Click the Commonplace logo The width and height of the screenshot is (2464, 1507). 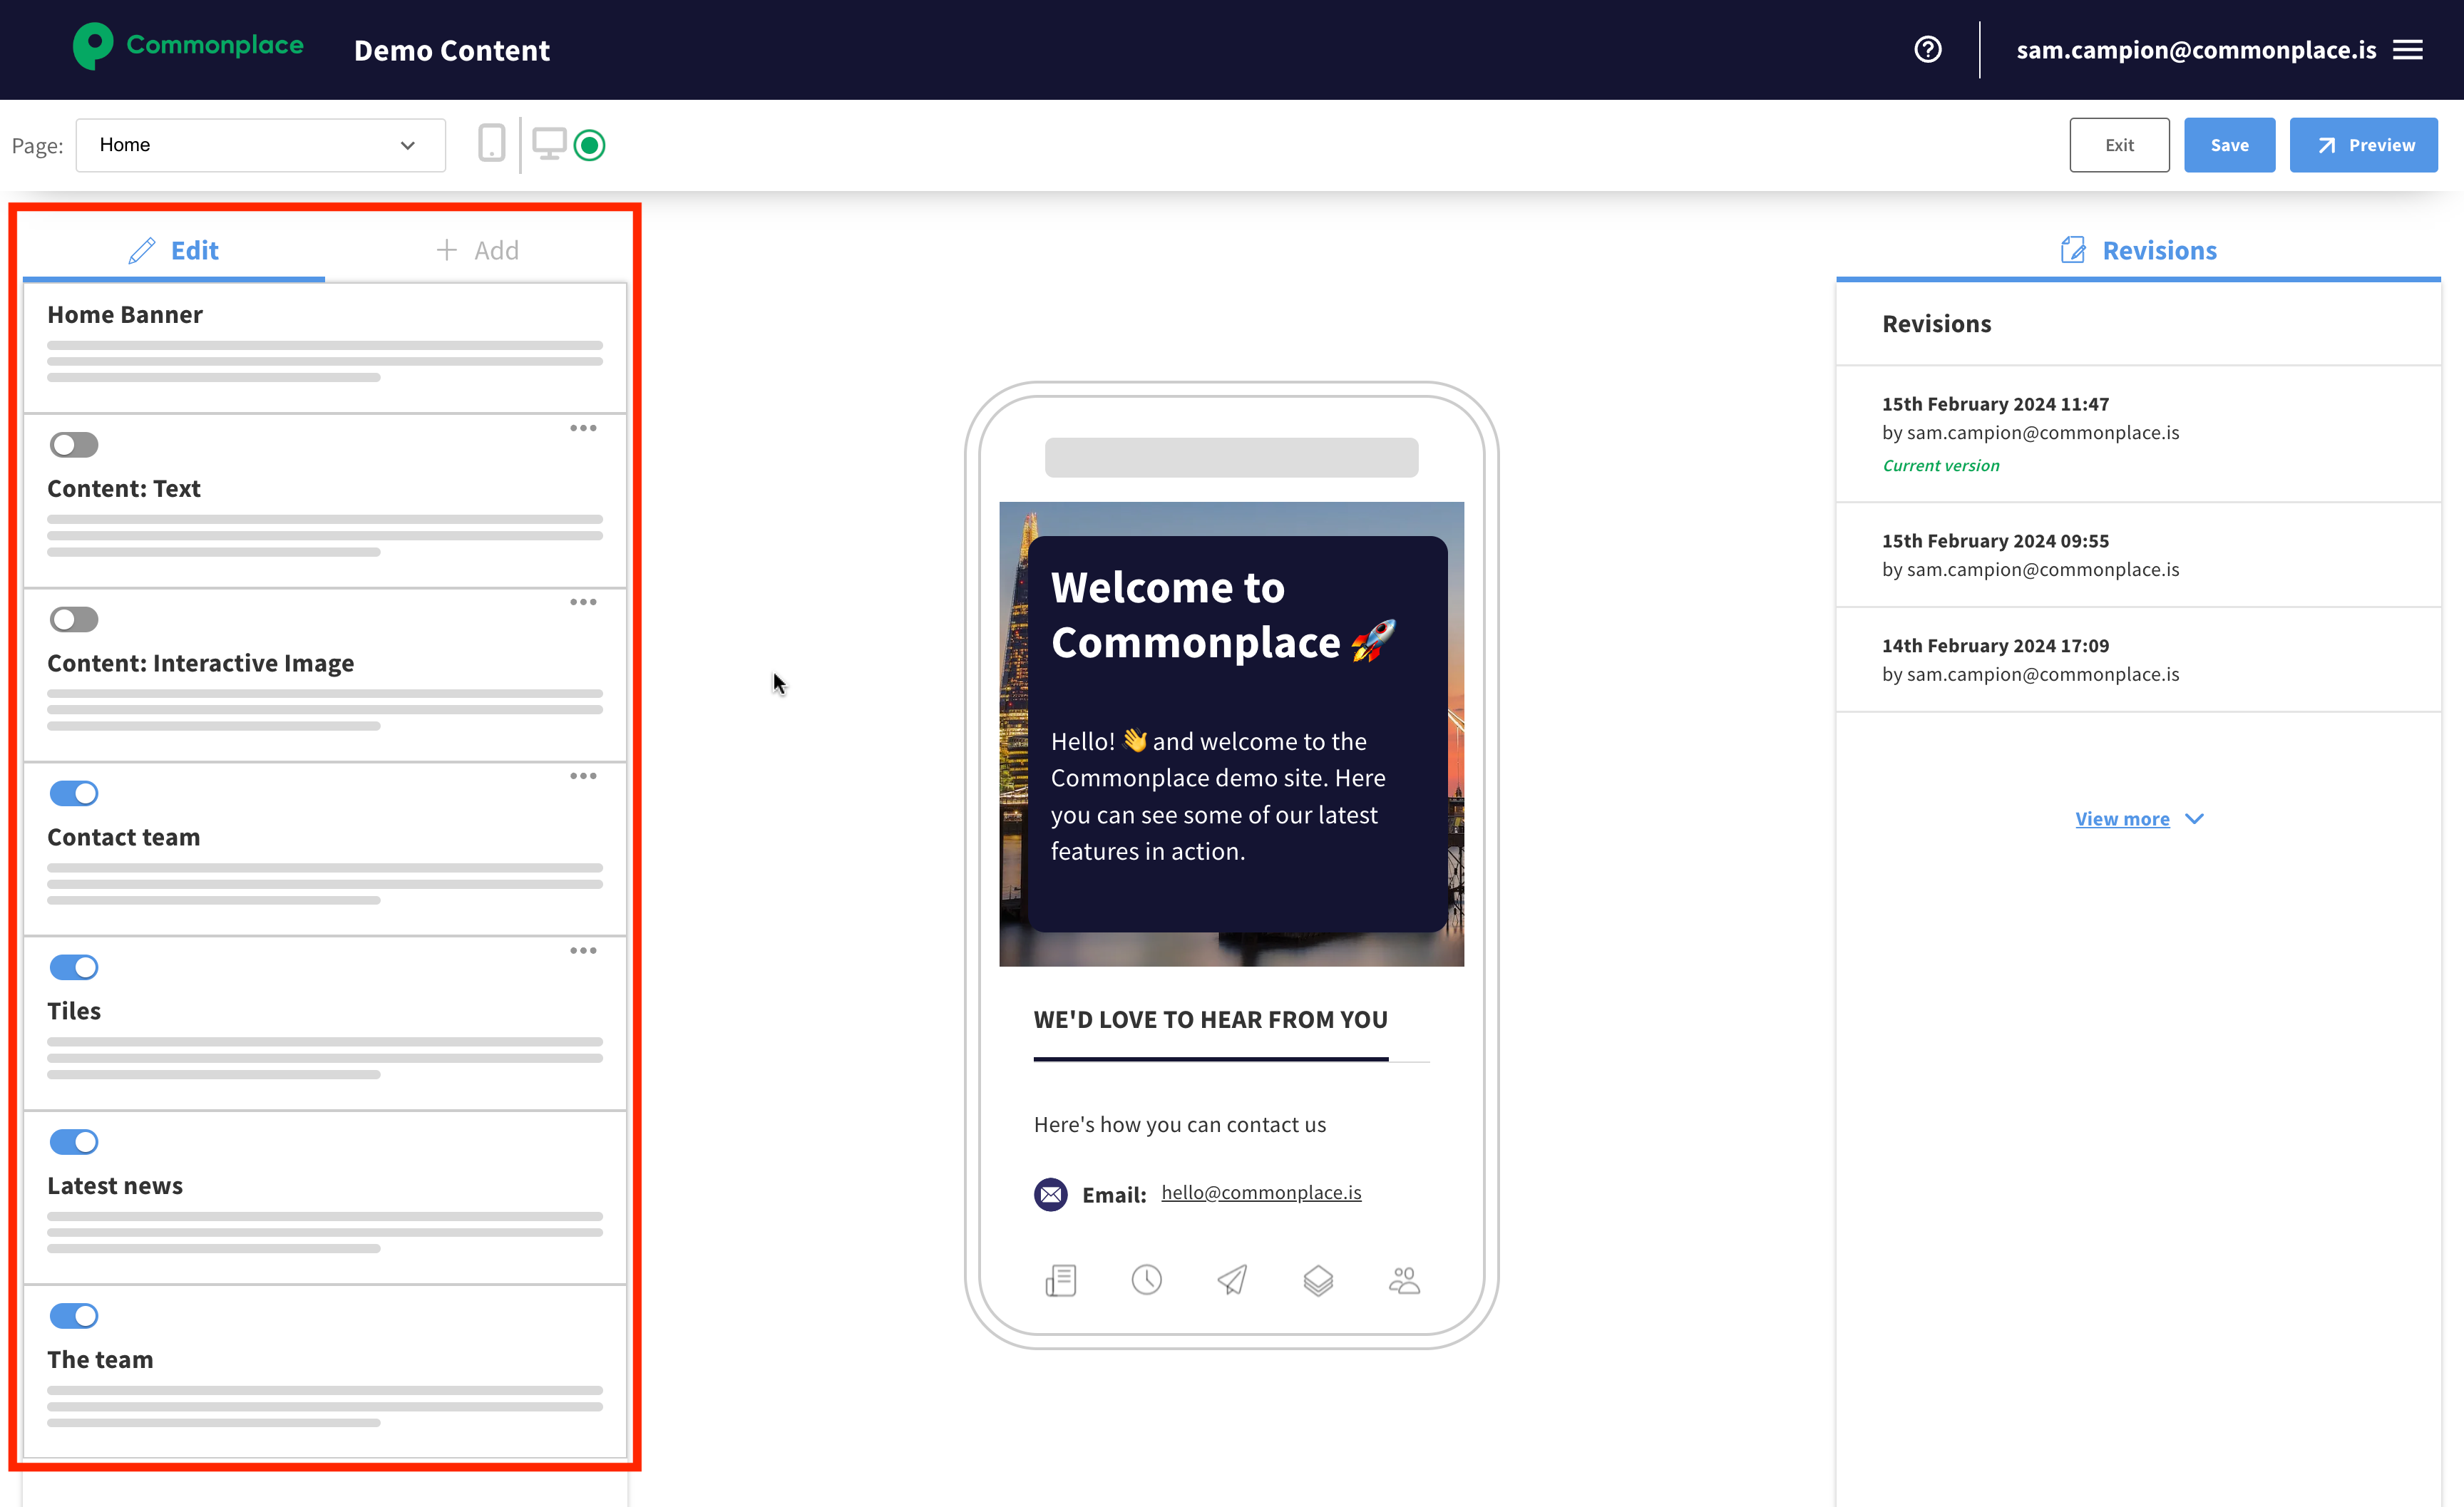pyautogui.click(x=188, y=46)
